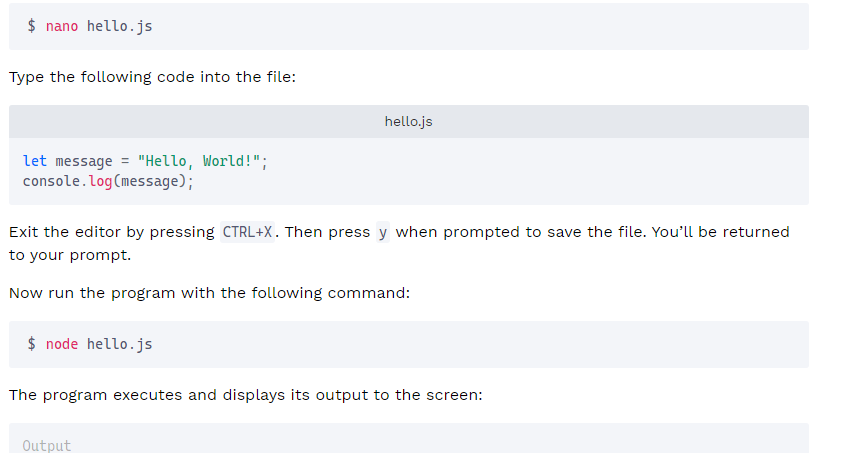Click the 'Exit the editor by pressing' text

coord(112,232)
